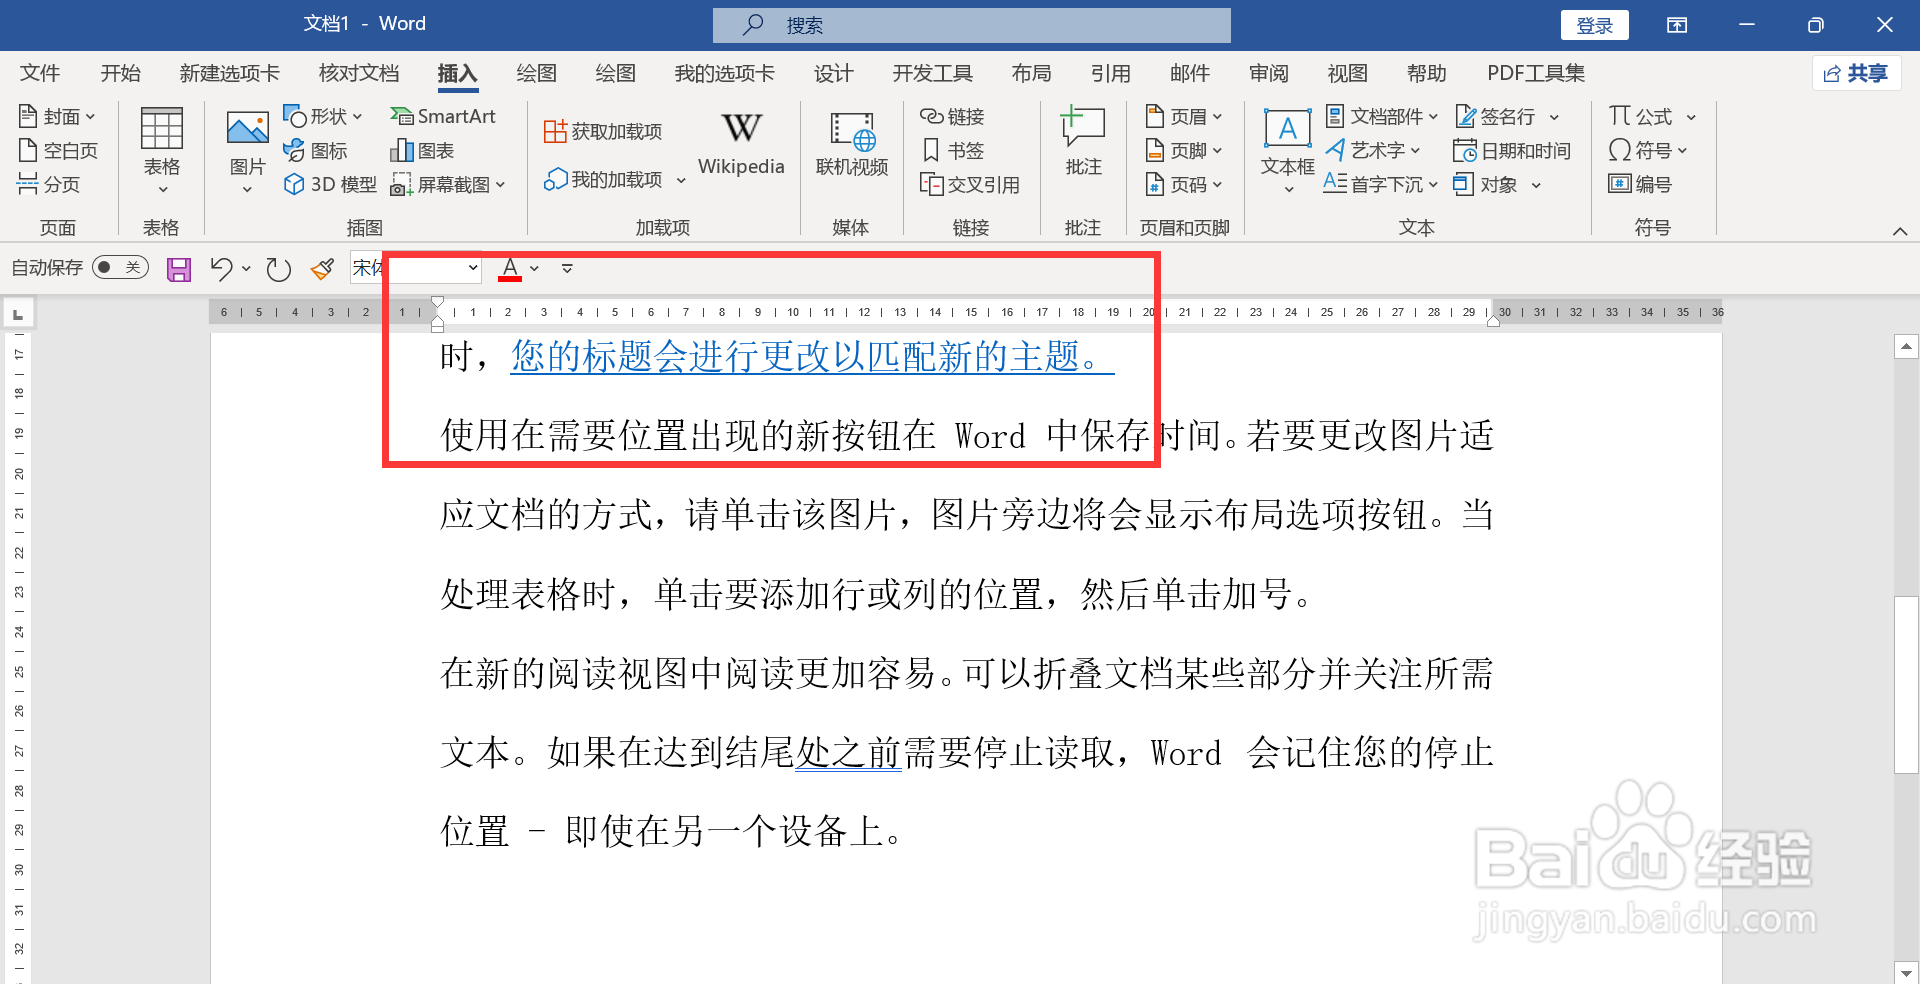The height and width of the screenshot is (984, 1920).
Task: Switch to the Home (开始) tab
Action: coord(121,73)
